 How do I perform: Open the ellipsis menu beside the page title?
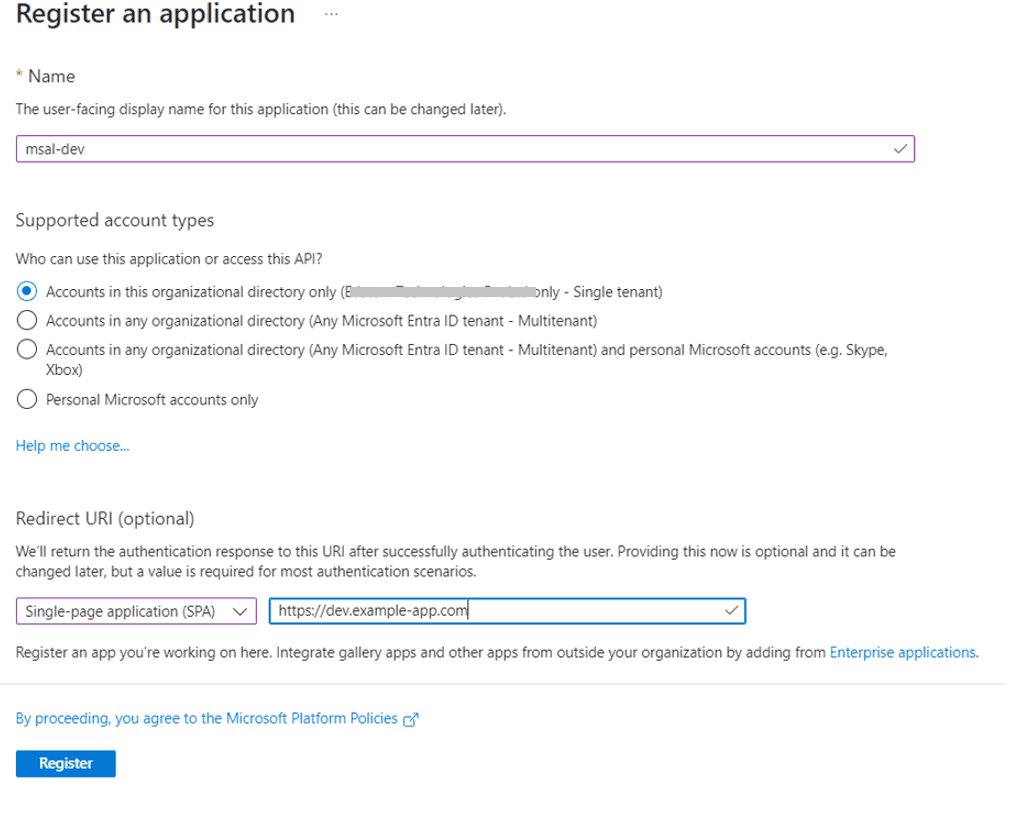[x=332, y=16]
